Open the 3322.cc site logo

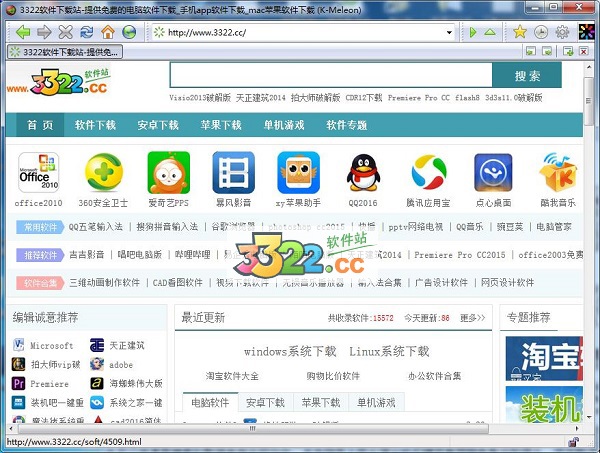[57, 83]
